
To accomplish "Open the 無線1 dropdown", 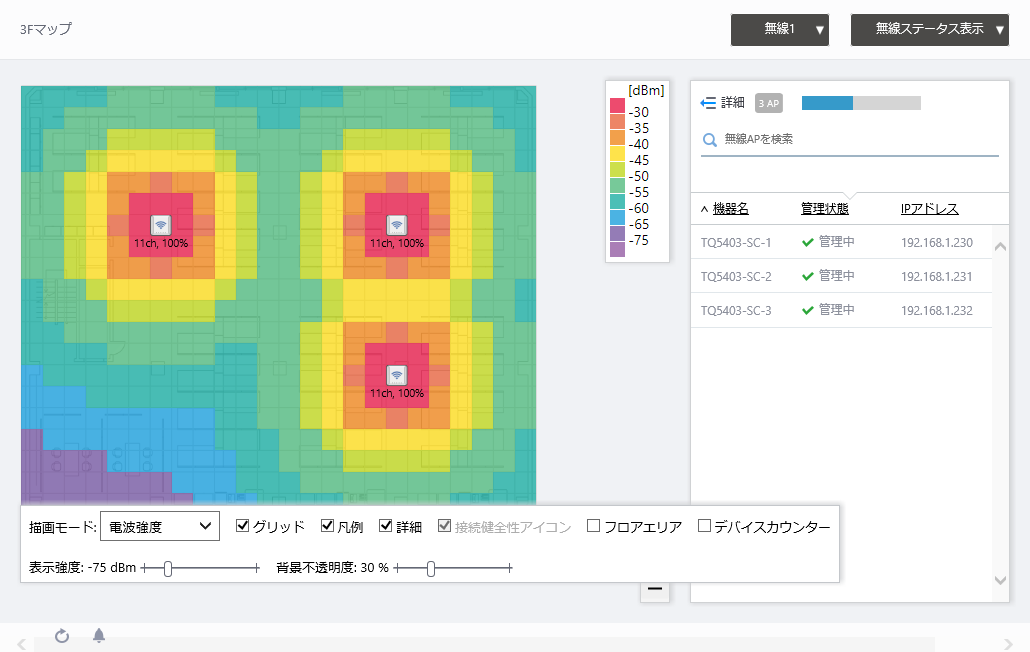I will pos(780,30).
